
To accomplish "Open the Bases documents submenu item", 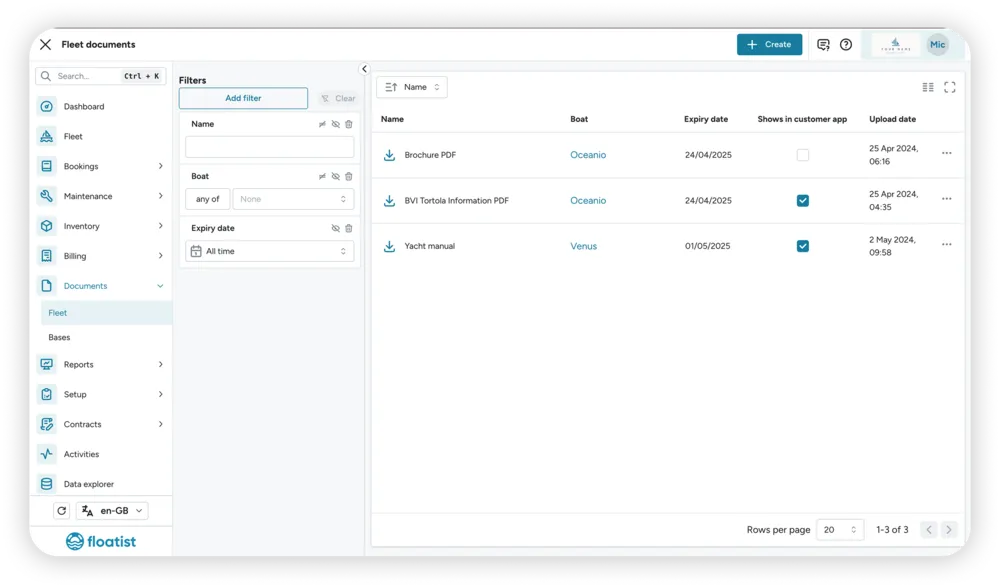I will tap(59, 338).
